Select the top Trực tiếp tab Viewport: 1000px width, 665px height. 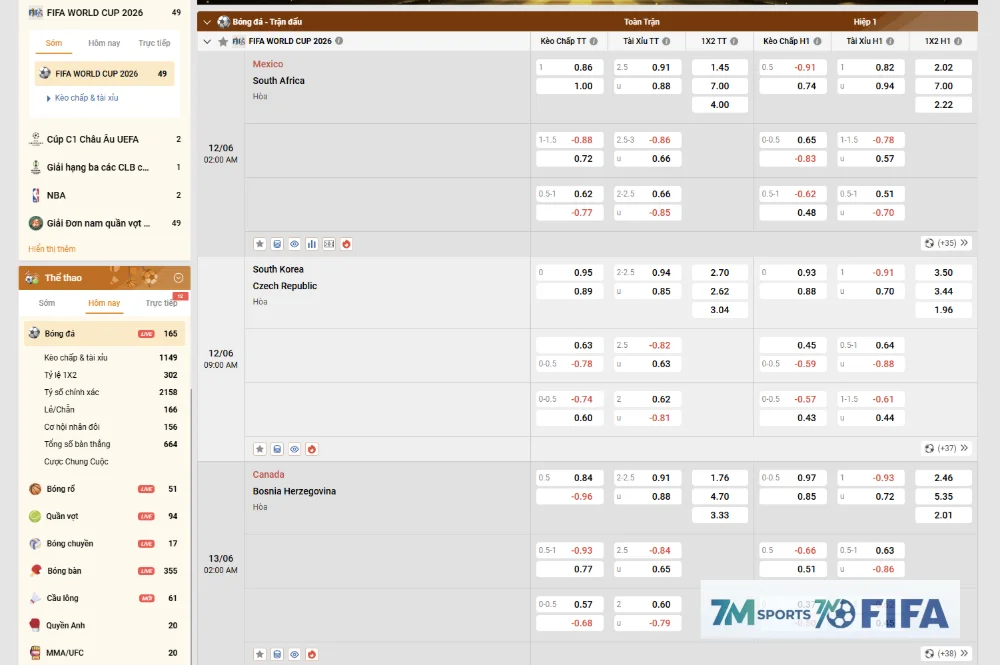(154, 43)
